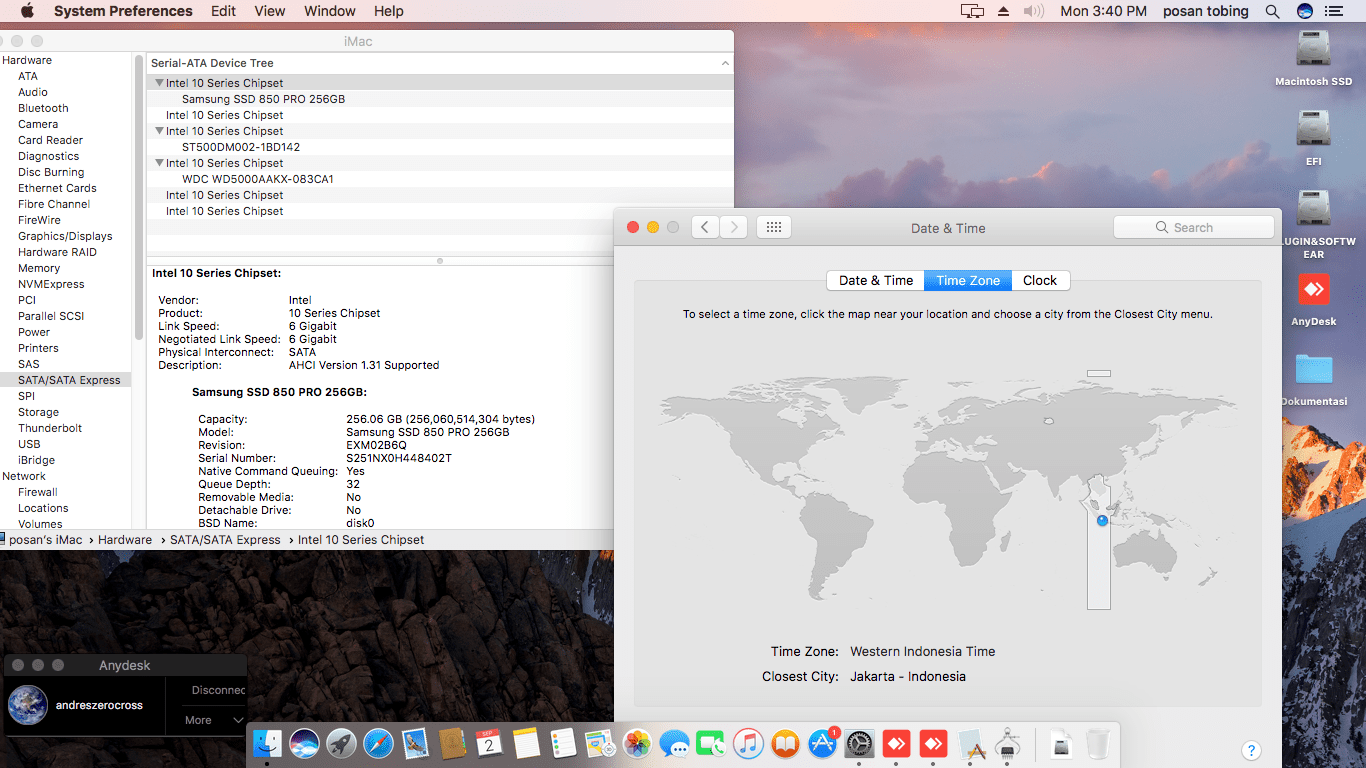
Task: Switch to the Date & Time tab
Action: [x=875, y=280]
